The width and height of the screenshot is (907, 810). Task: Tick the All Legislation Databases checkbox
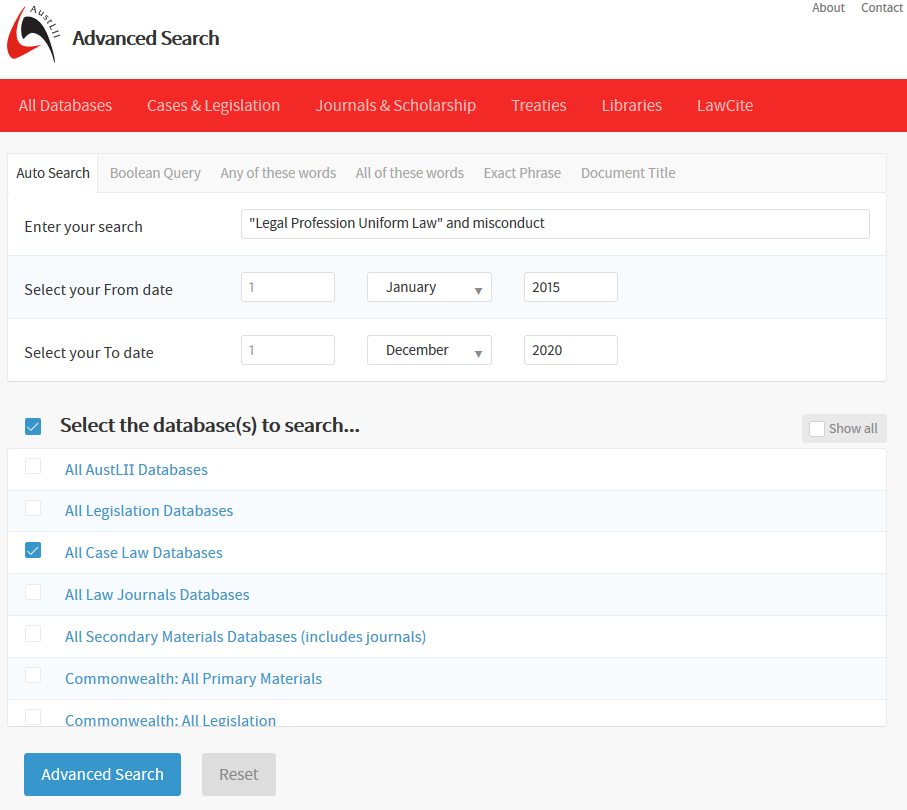pos(33,508)
